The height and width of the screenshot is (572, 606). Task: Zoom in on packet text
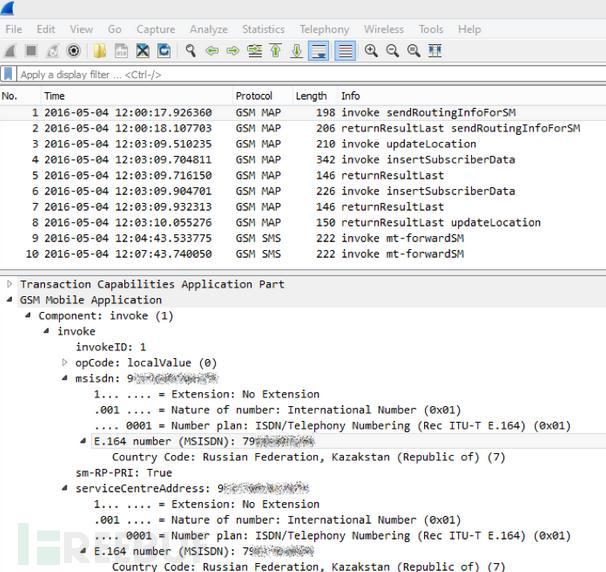[x=371, y=51]
